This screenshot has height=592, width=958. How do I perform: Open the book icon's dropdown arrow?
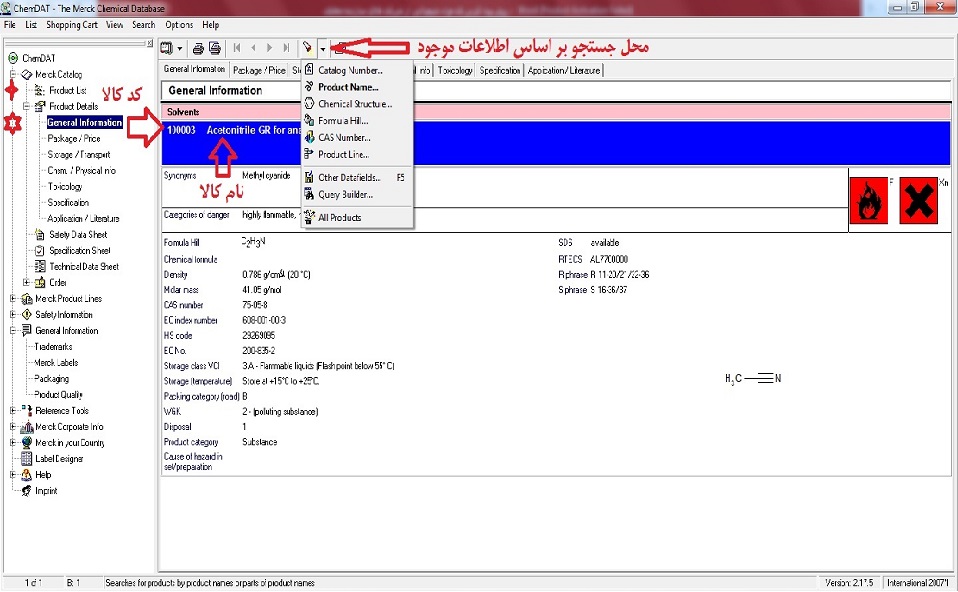[180, 48]
